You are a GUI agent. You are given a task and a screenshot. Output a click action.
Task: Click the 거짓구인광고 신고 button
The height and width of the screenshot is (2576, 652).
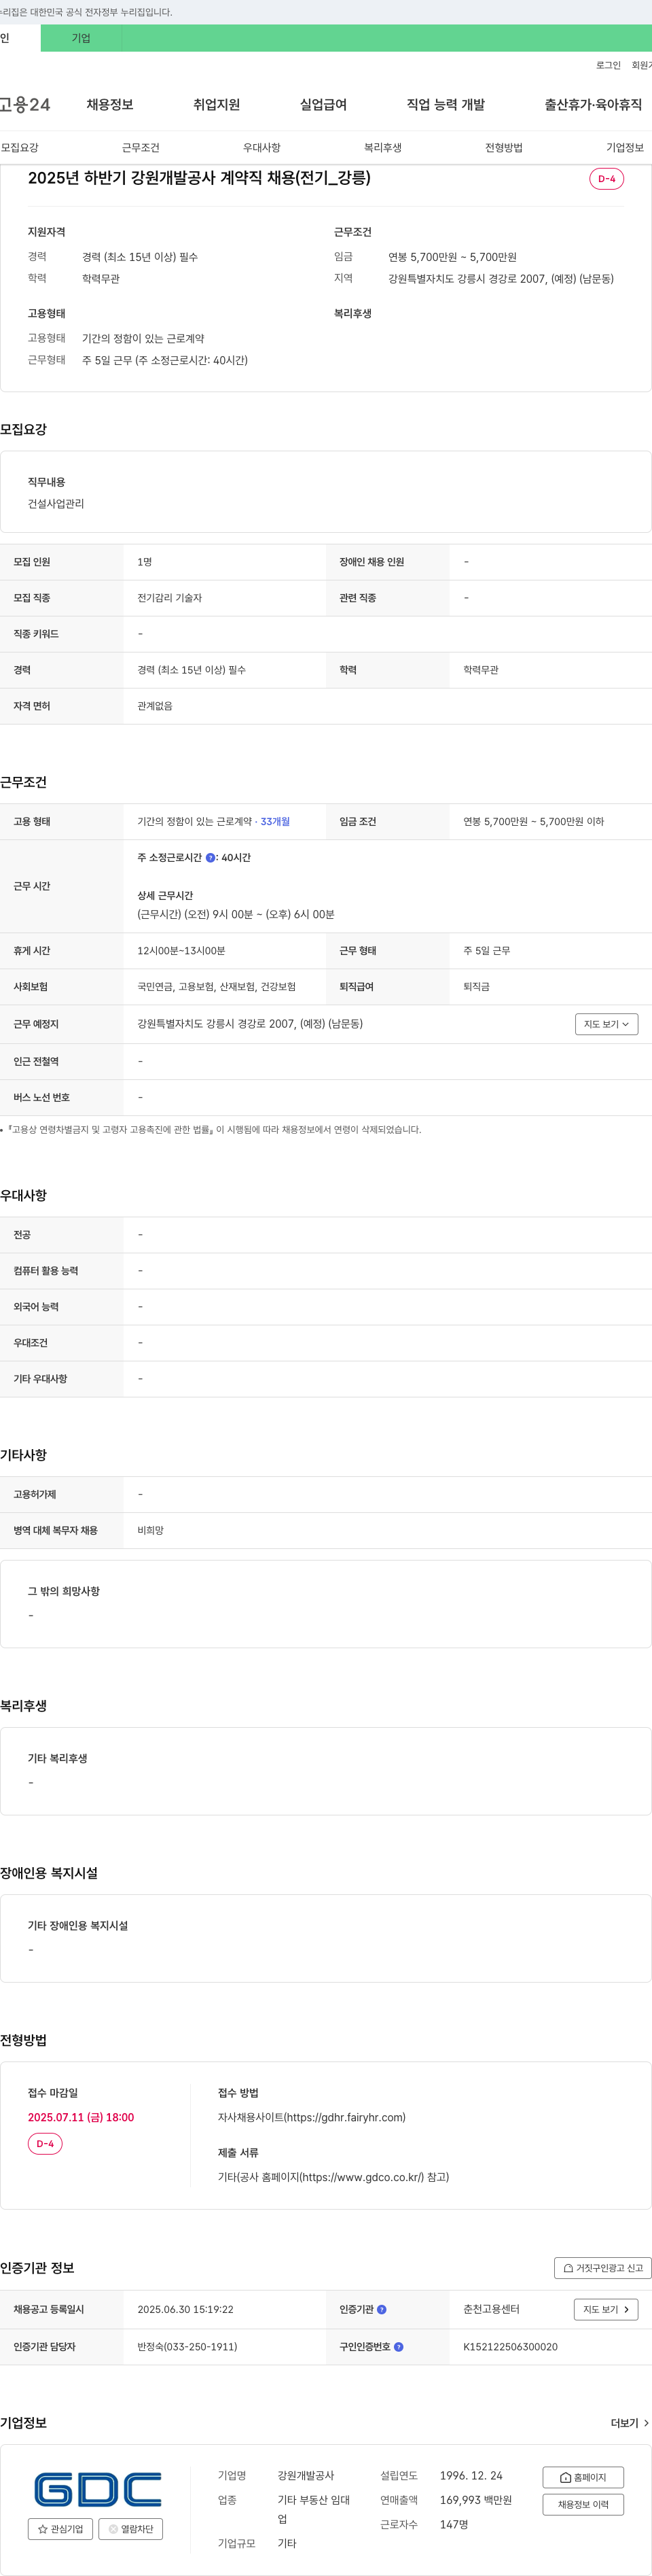603,2268
